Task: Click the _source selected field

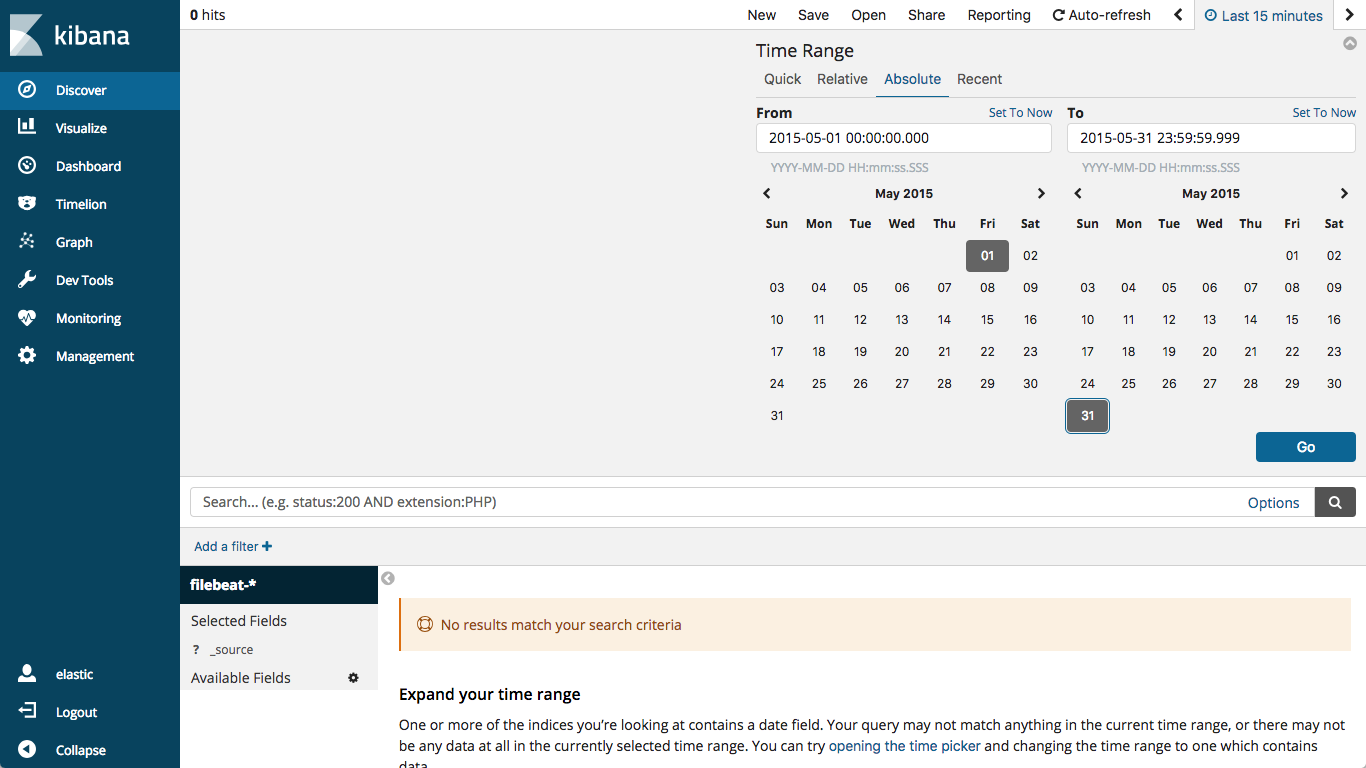Action: 232,650
